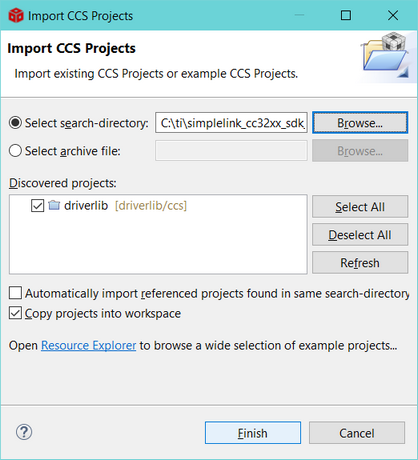Maximize the Import CCS Projects dialog
This screenshot has width=418, height=460.
[x=346, y=15]
